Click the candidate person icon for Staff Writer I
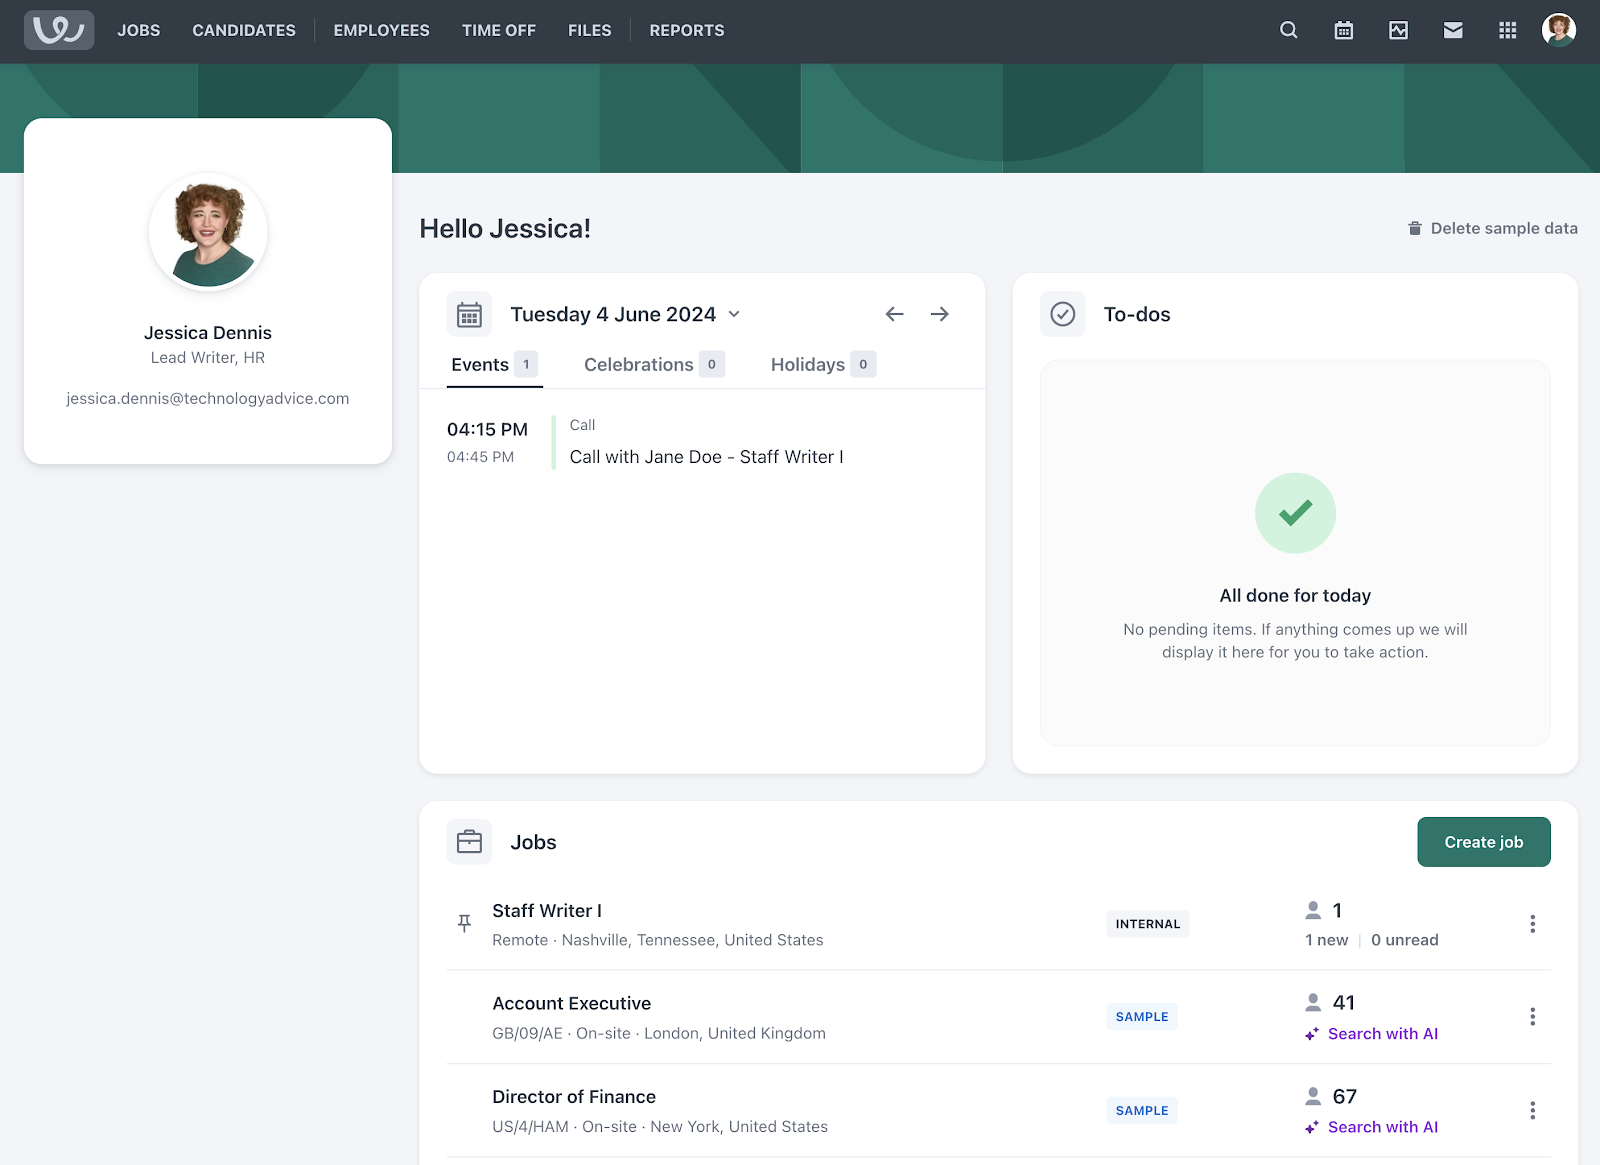The width and height of the screenshot is (1600, 1165). [x=1313, y=910]
